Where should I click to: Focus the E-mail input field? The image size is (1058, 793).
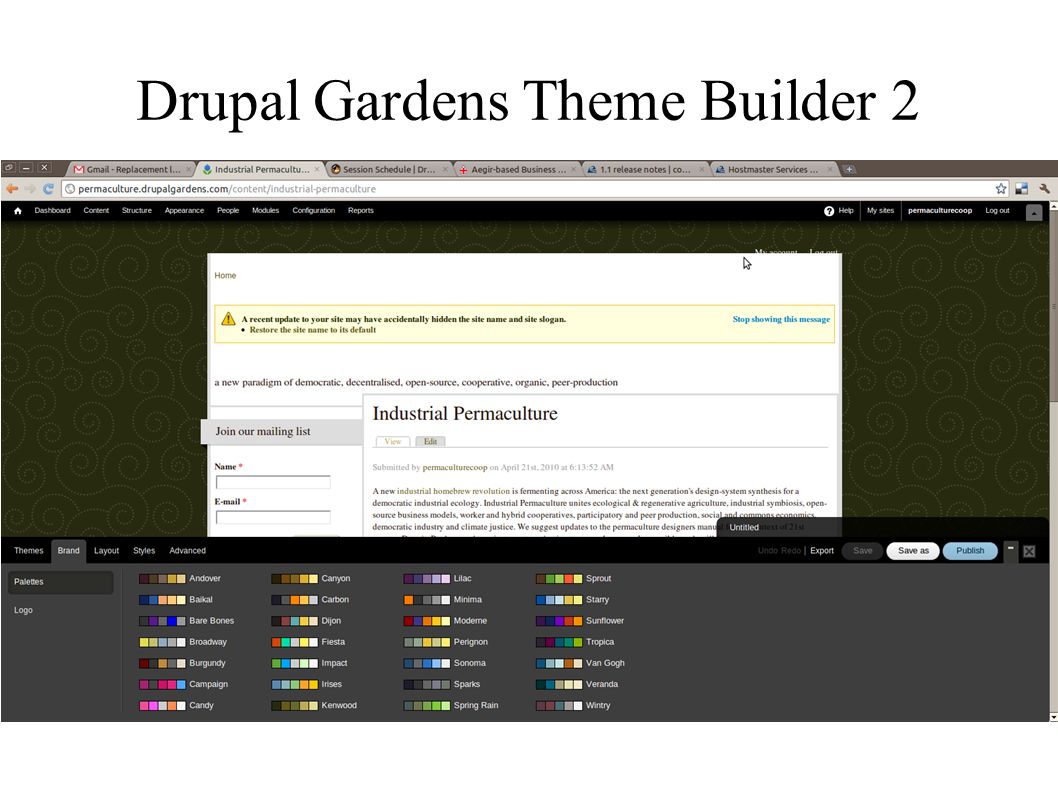click(x=273, y=517)
